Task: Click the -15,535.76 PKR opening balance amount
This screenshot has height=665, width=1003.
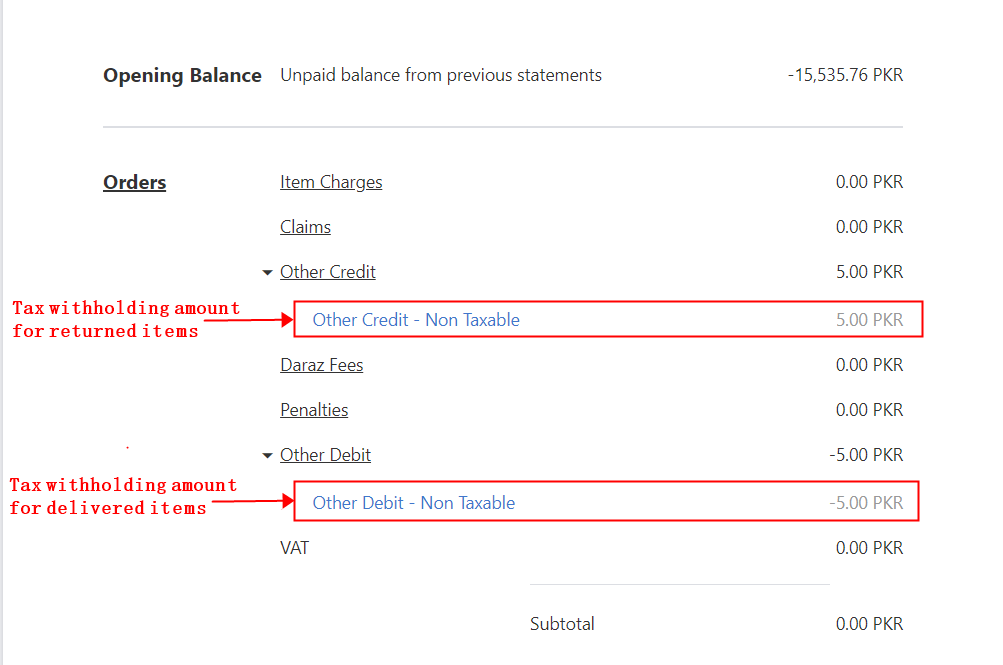Action: coord(845,75)
